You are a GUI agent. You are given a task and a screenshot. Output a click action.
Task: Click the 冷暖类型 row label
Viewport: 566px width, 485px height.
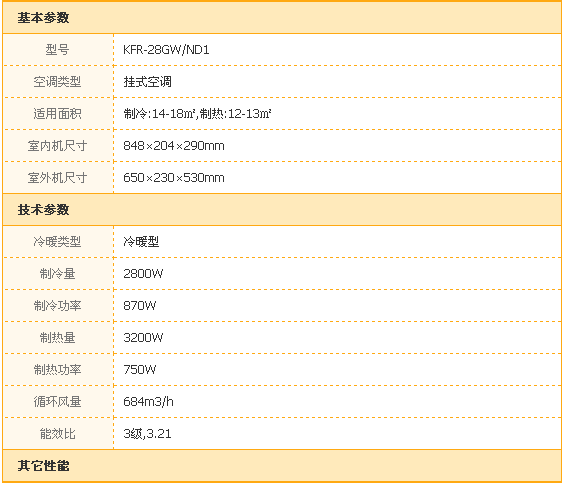click(57, 242)
